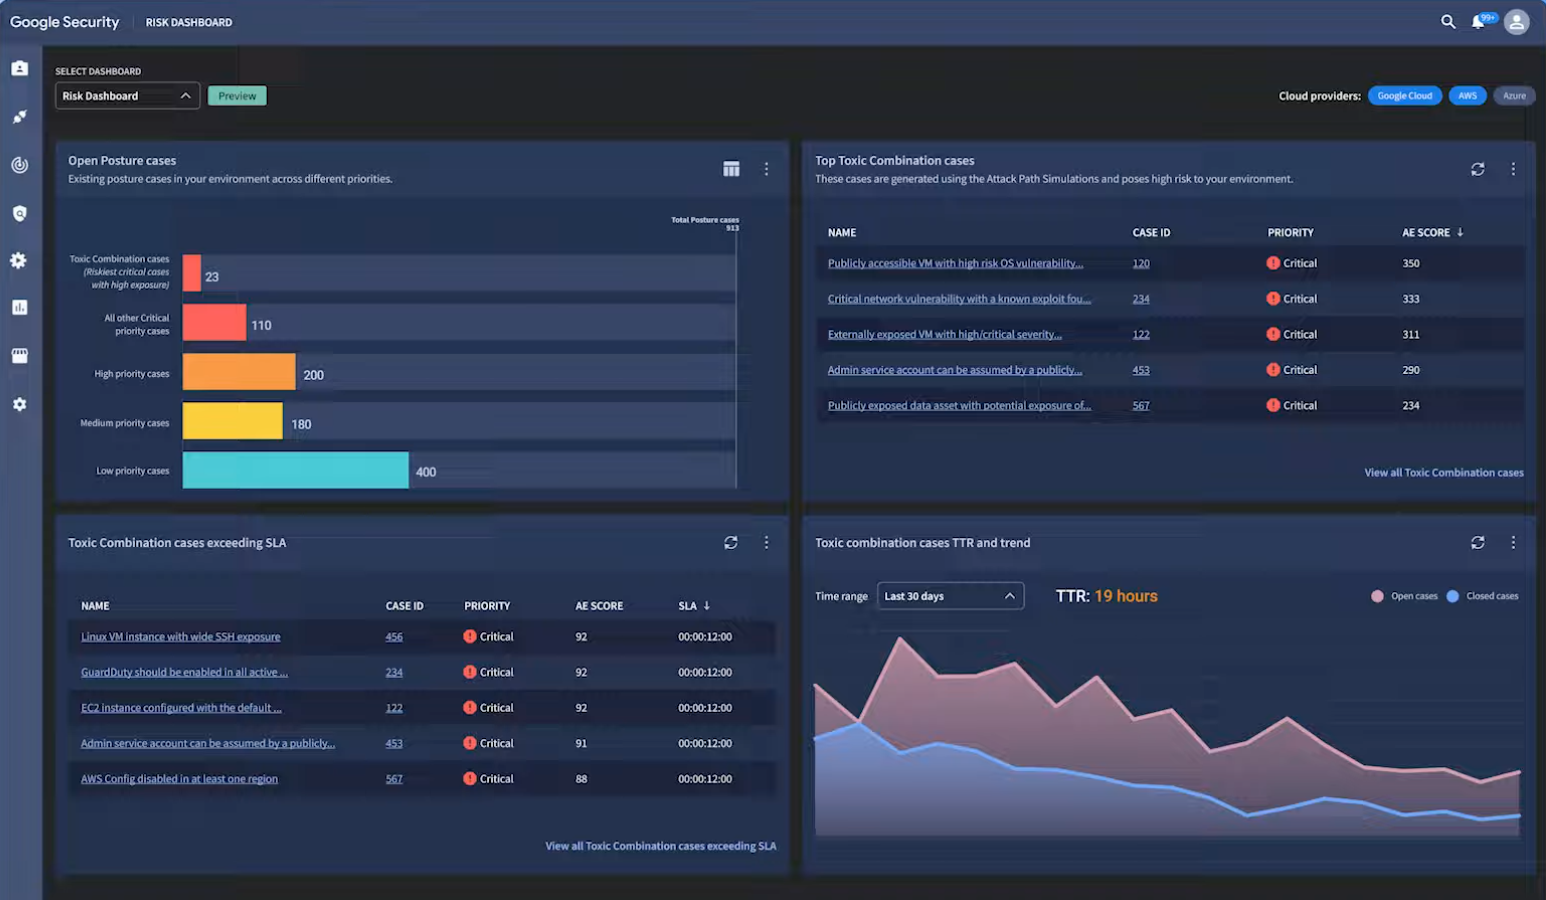Viewport: 1546px width, 900px height.
Task: Expand the Risk Dashboard selector dropdown
Action: coord(127,96)
